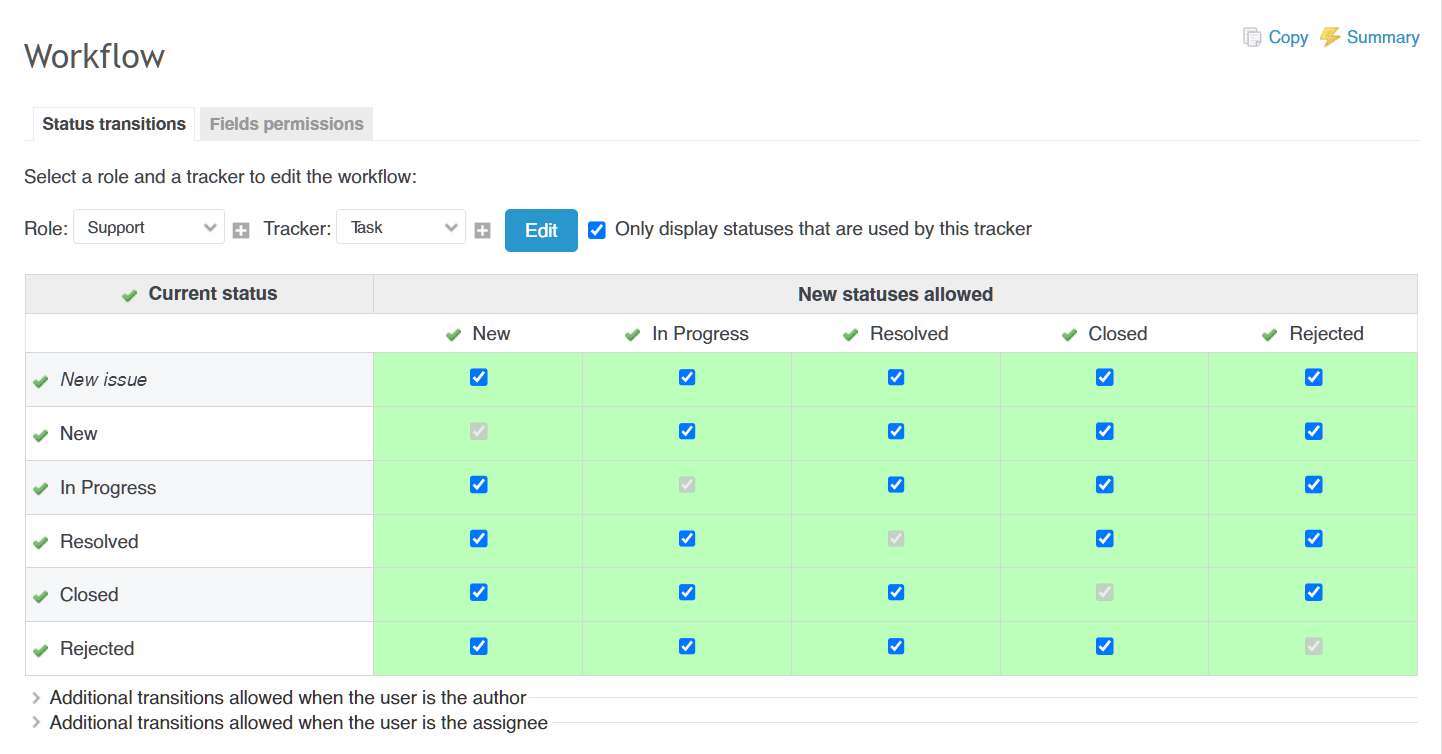This screenshot has height=754, width=1442.
Task: Open the Tracker dropdown showing Task
Action: 400,228
